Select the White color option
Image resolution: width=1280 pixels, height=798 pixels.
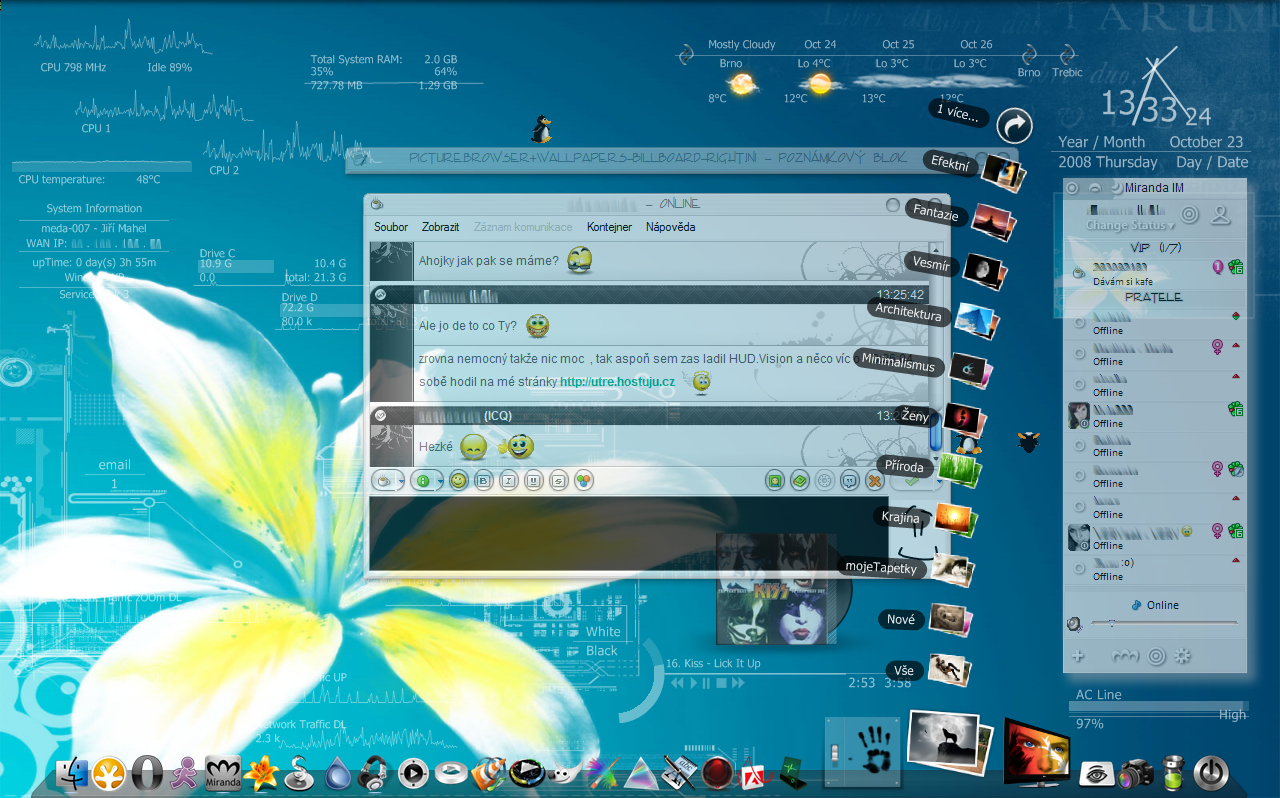(x=603, y=632)
